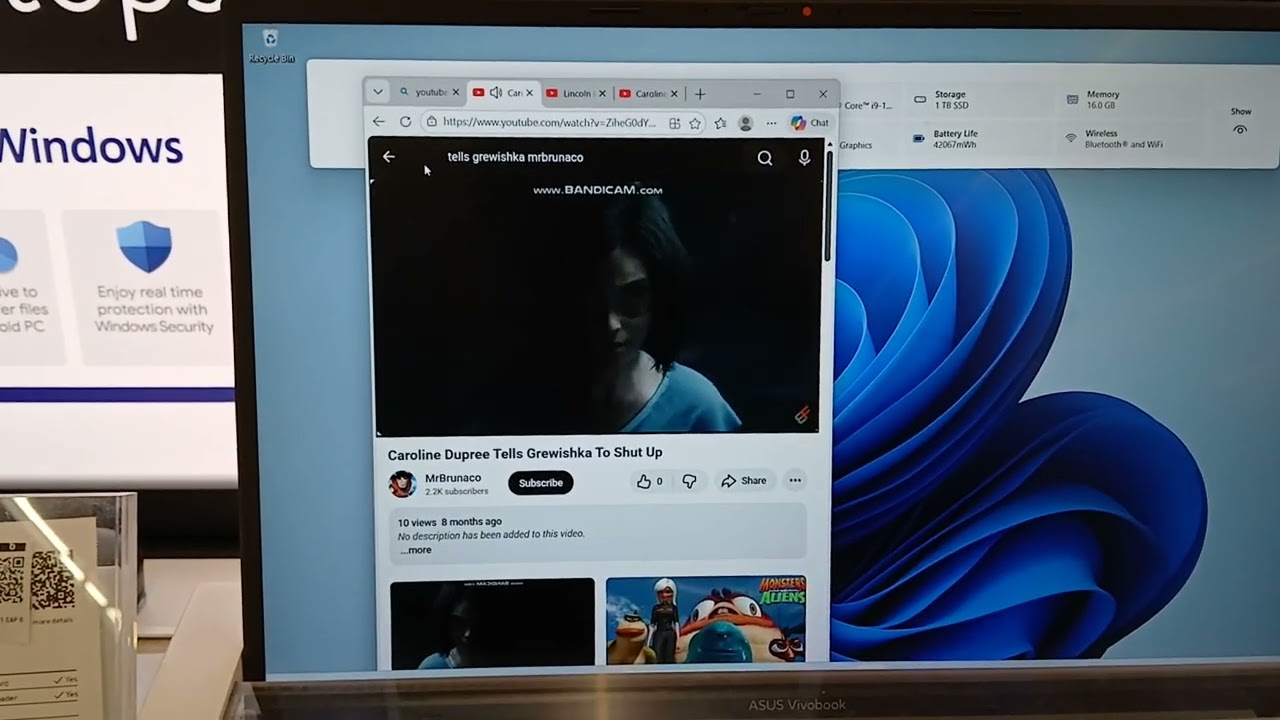This screenshot has height=720, width=1280.
Task: Open the Favorites list icon
Action: pos(720,123)
